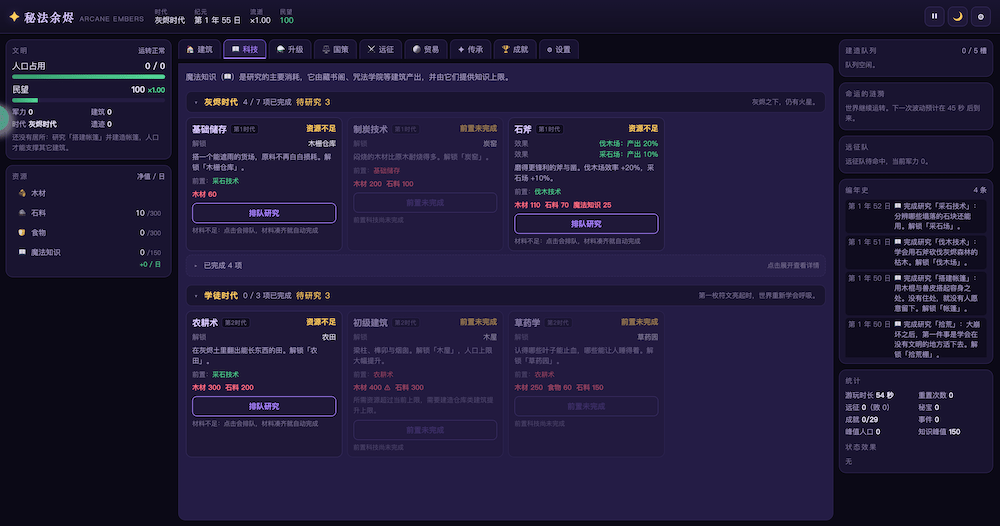Click the 游玩时长 54 秒 stat
Image resolution: width=1000 pixels, height=526 pixels.
point(869,395)
